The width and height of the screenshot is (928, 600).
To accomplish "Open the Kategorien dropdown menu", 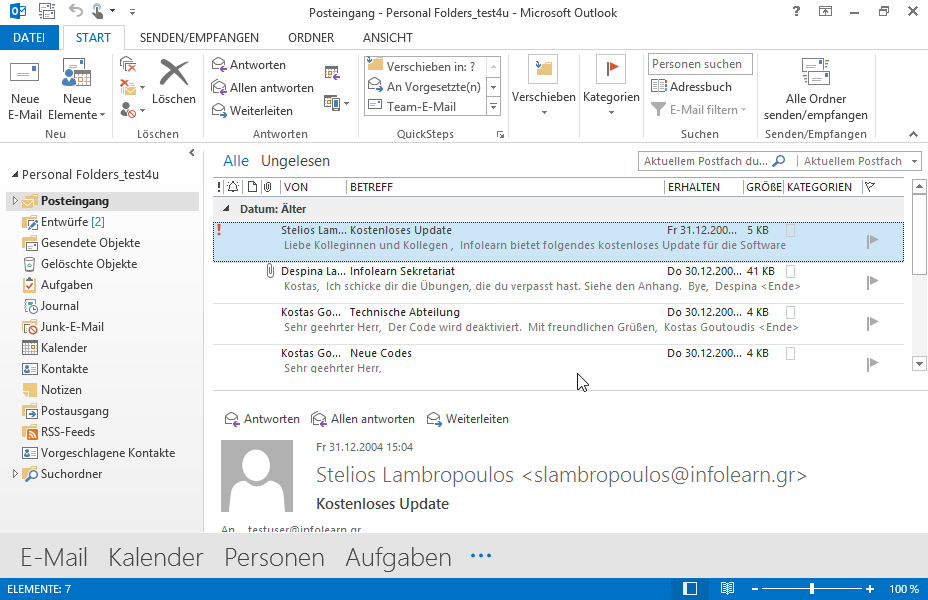I will point(611,87).
